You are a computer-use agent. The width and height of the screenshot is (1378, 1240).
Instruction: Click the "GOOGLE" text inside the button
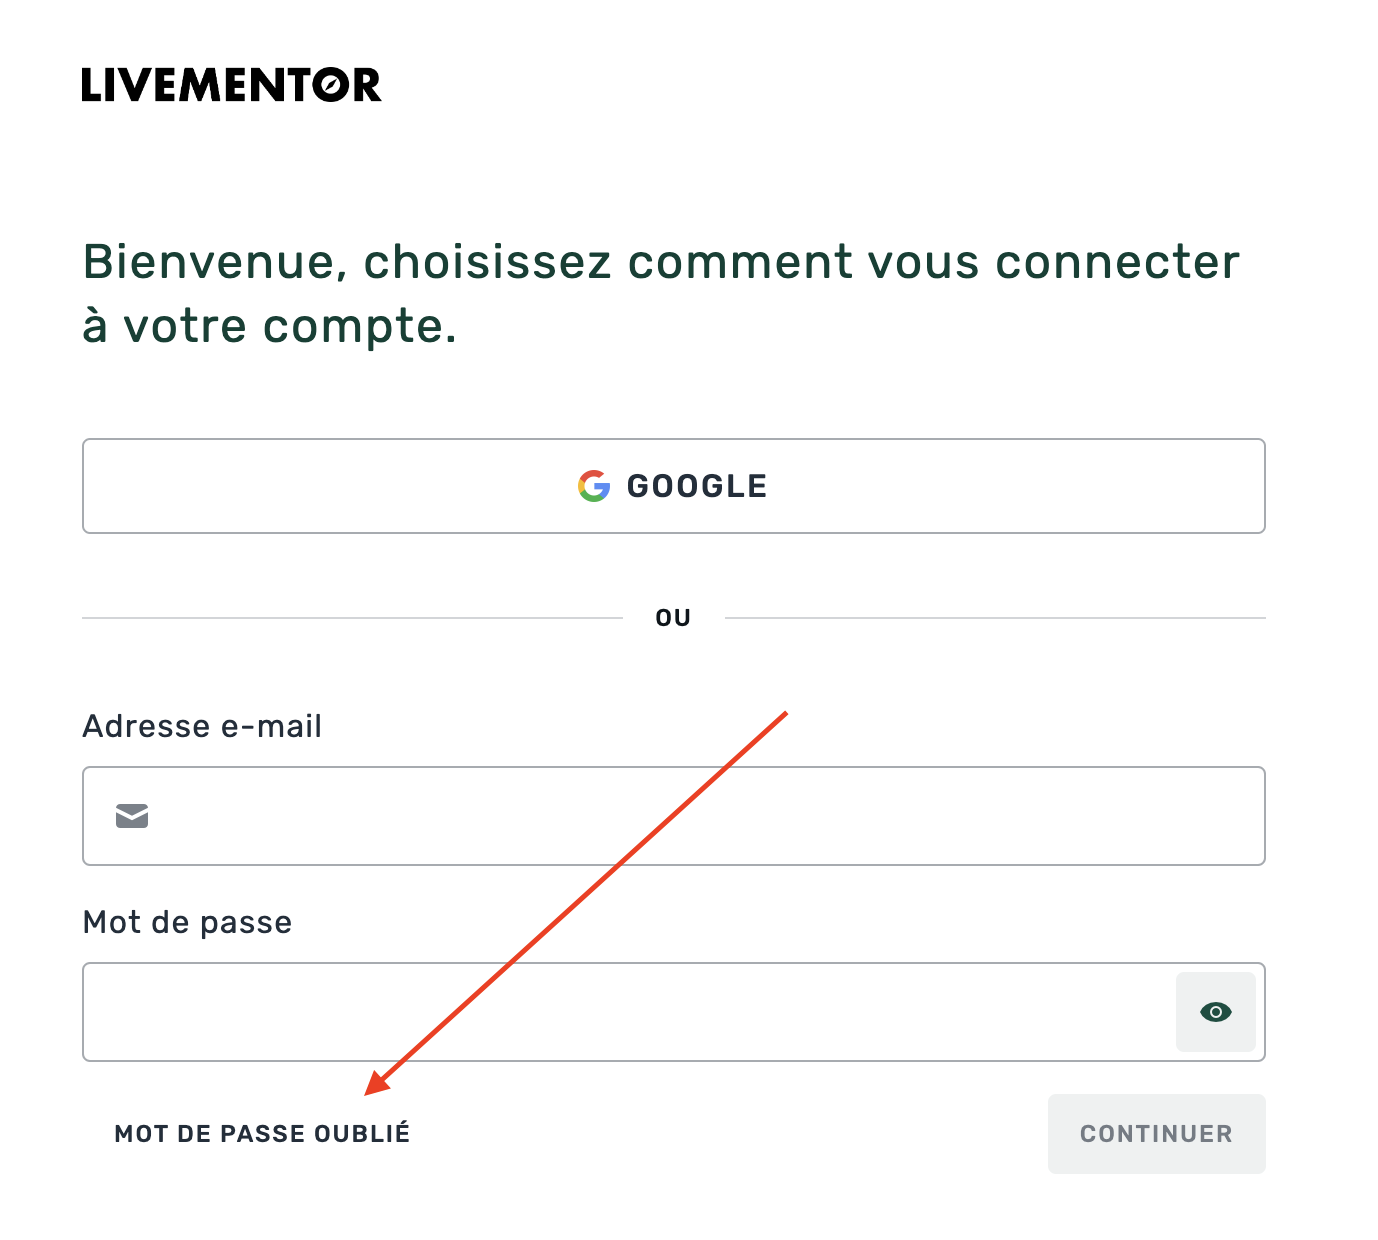[x=697, y=486]
